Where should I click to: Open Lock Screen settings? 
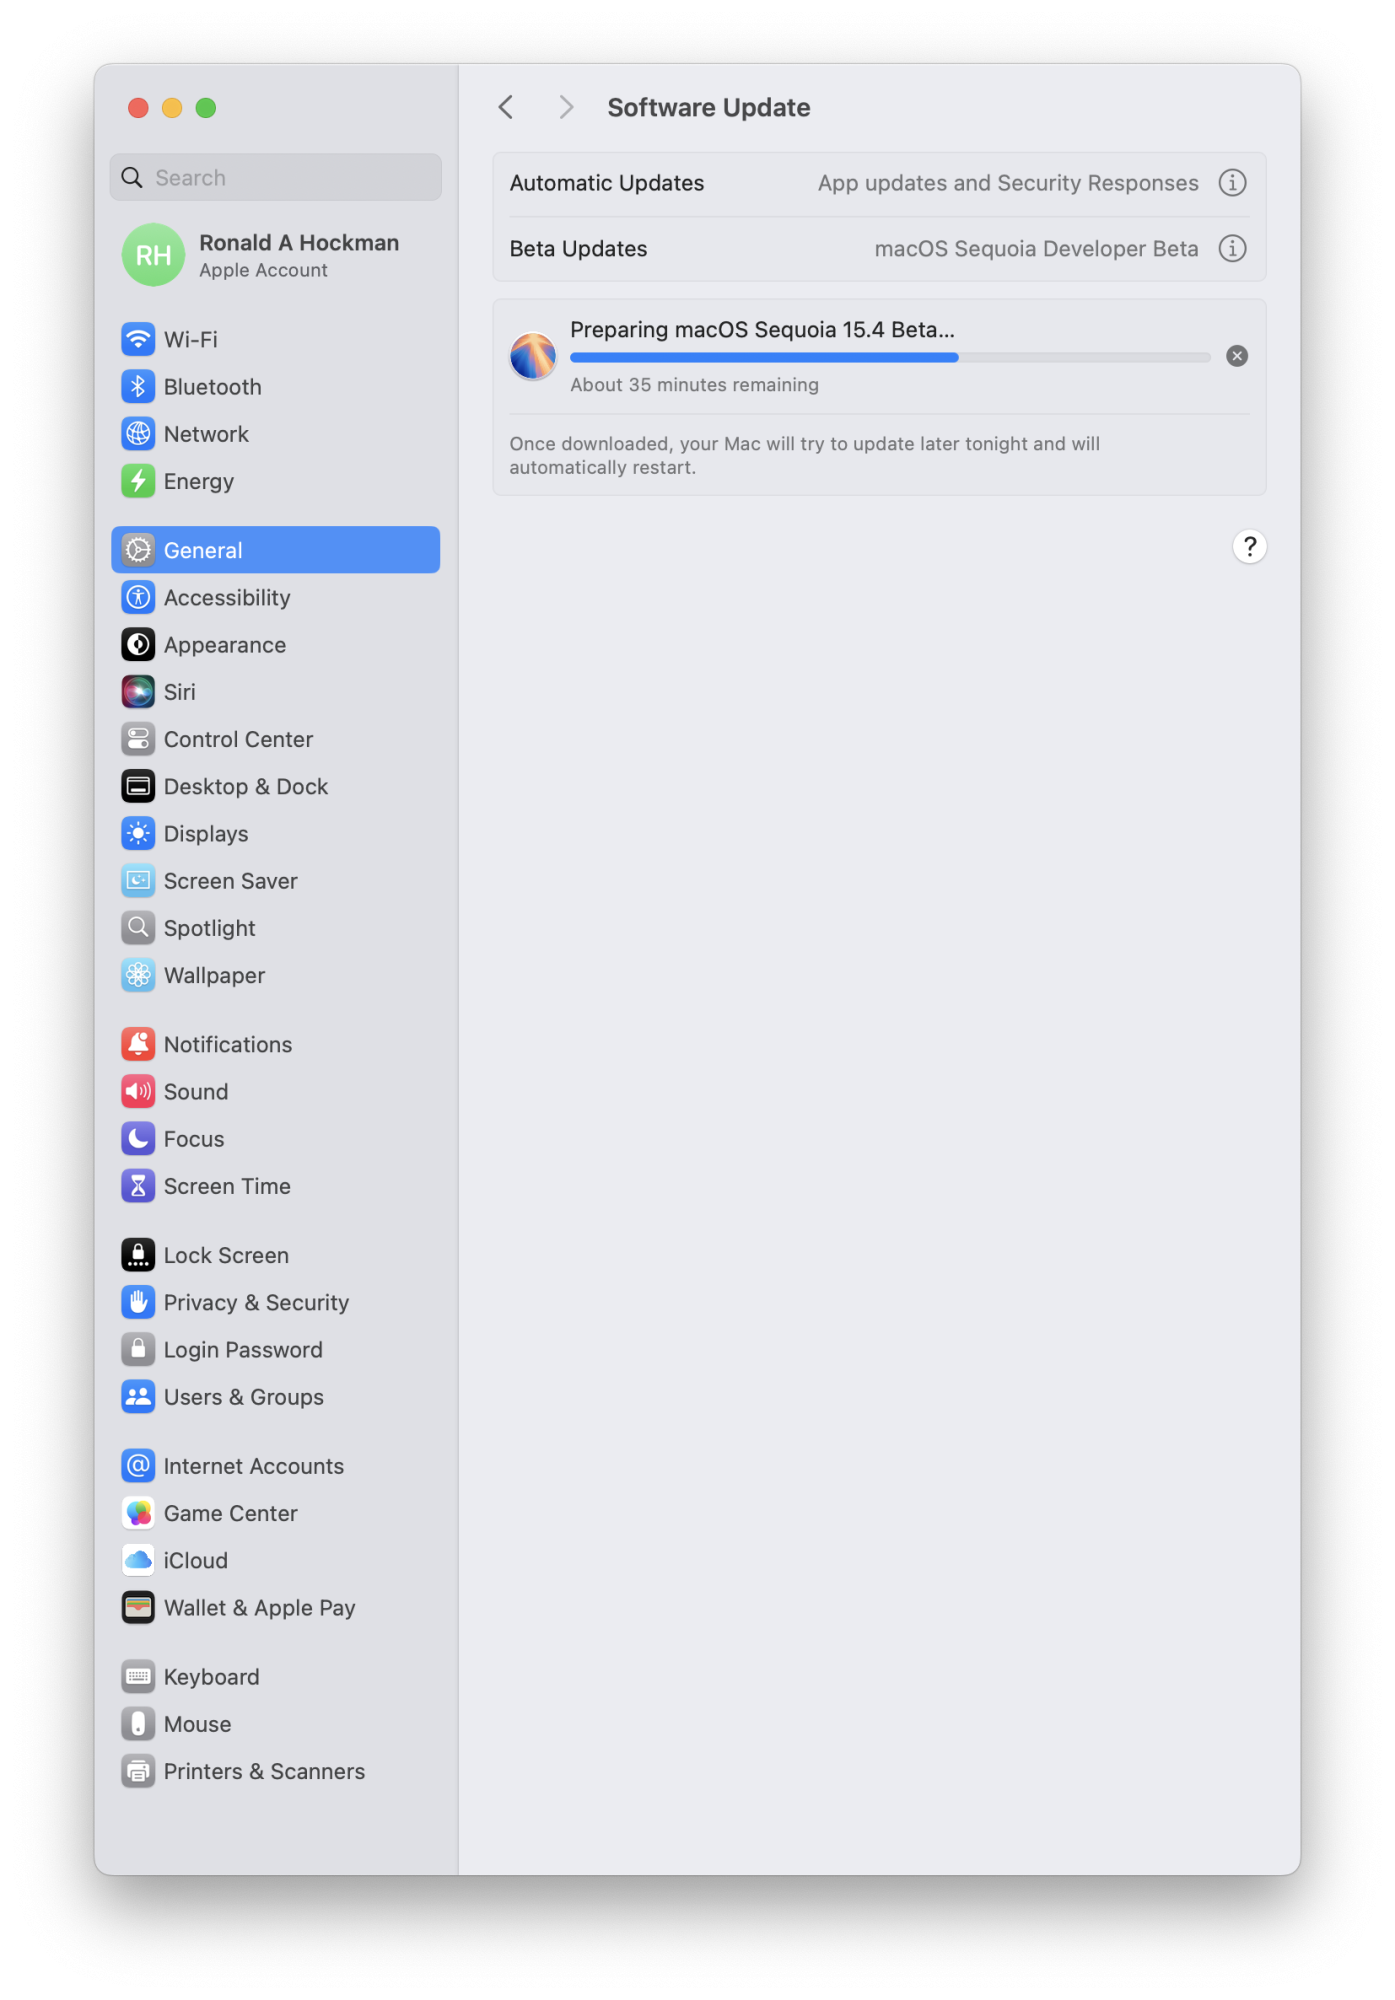tap(275, 1255)
